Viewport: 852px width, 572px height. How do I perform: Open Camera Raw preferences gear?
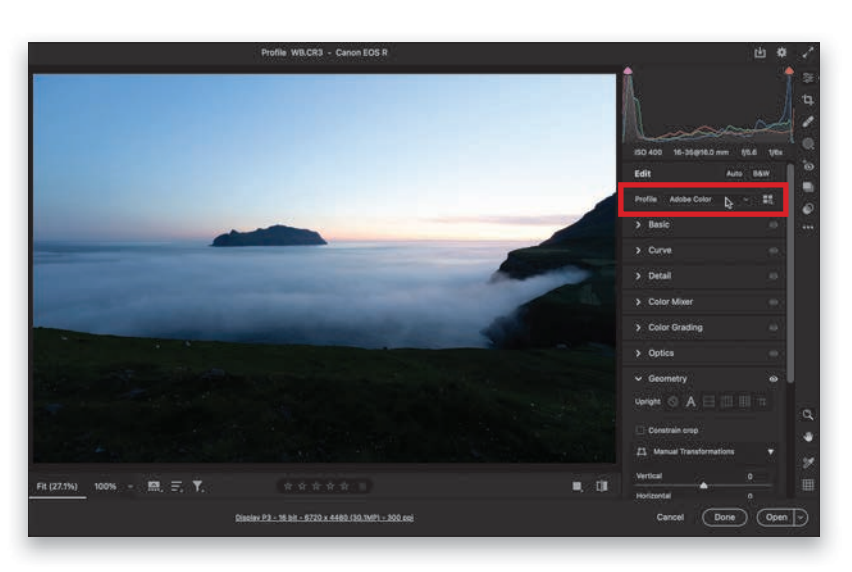point(781,53)
